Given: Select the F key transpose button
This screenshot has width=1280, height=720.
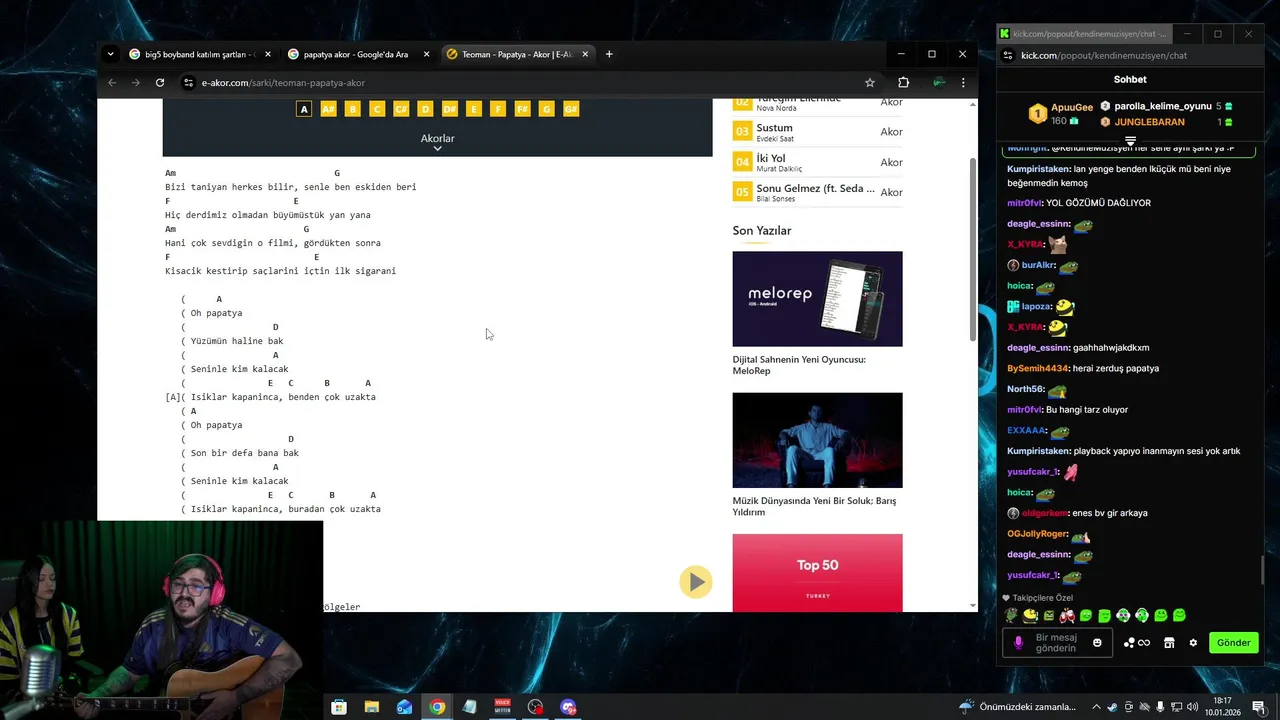Looking at the screenshot, I should [498, 109].
